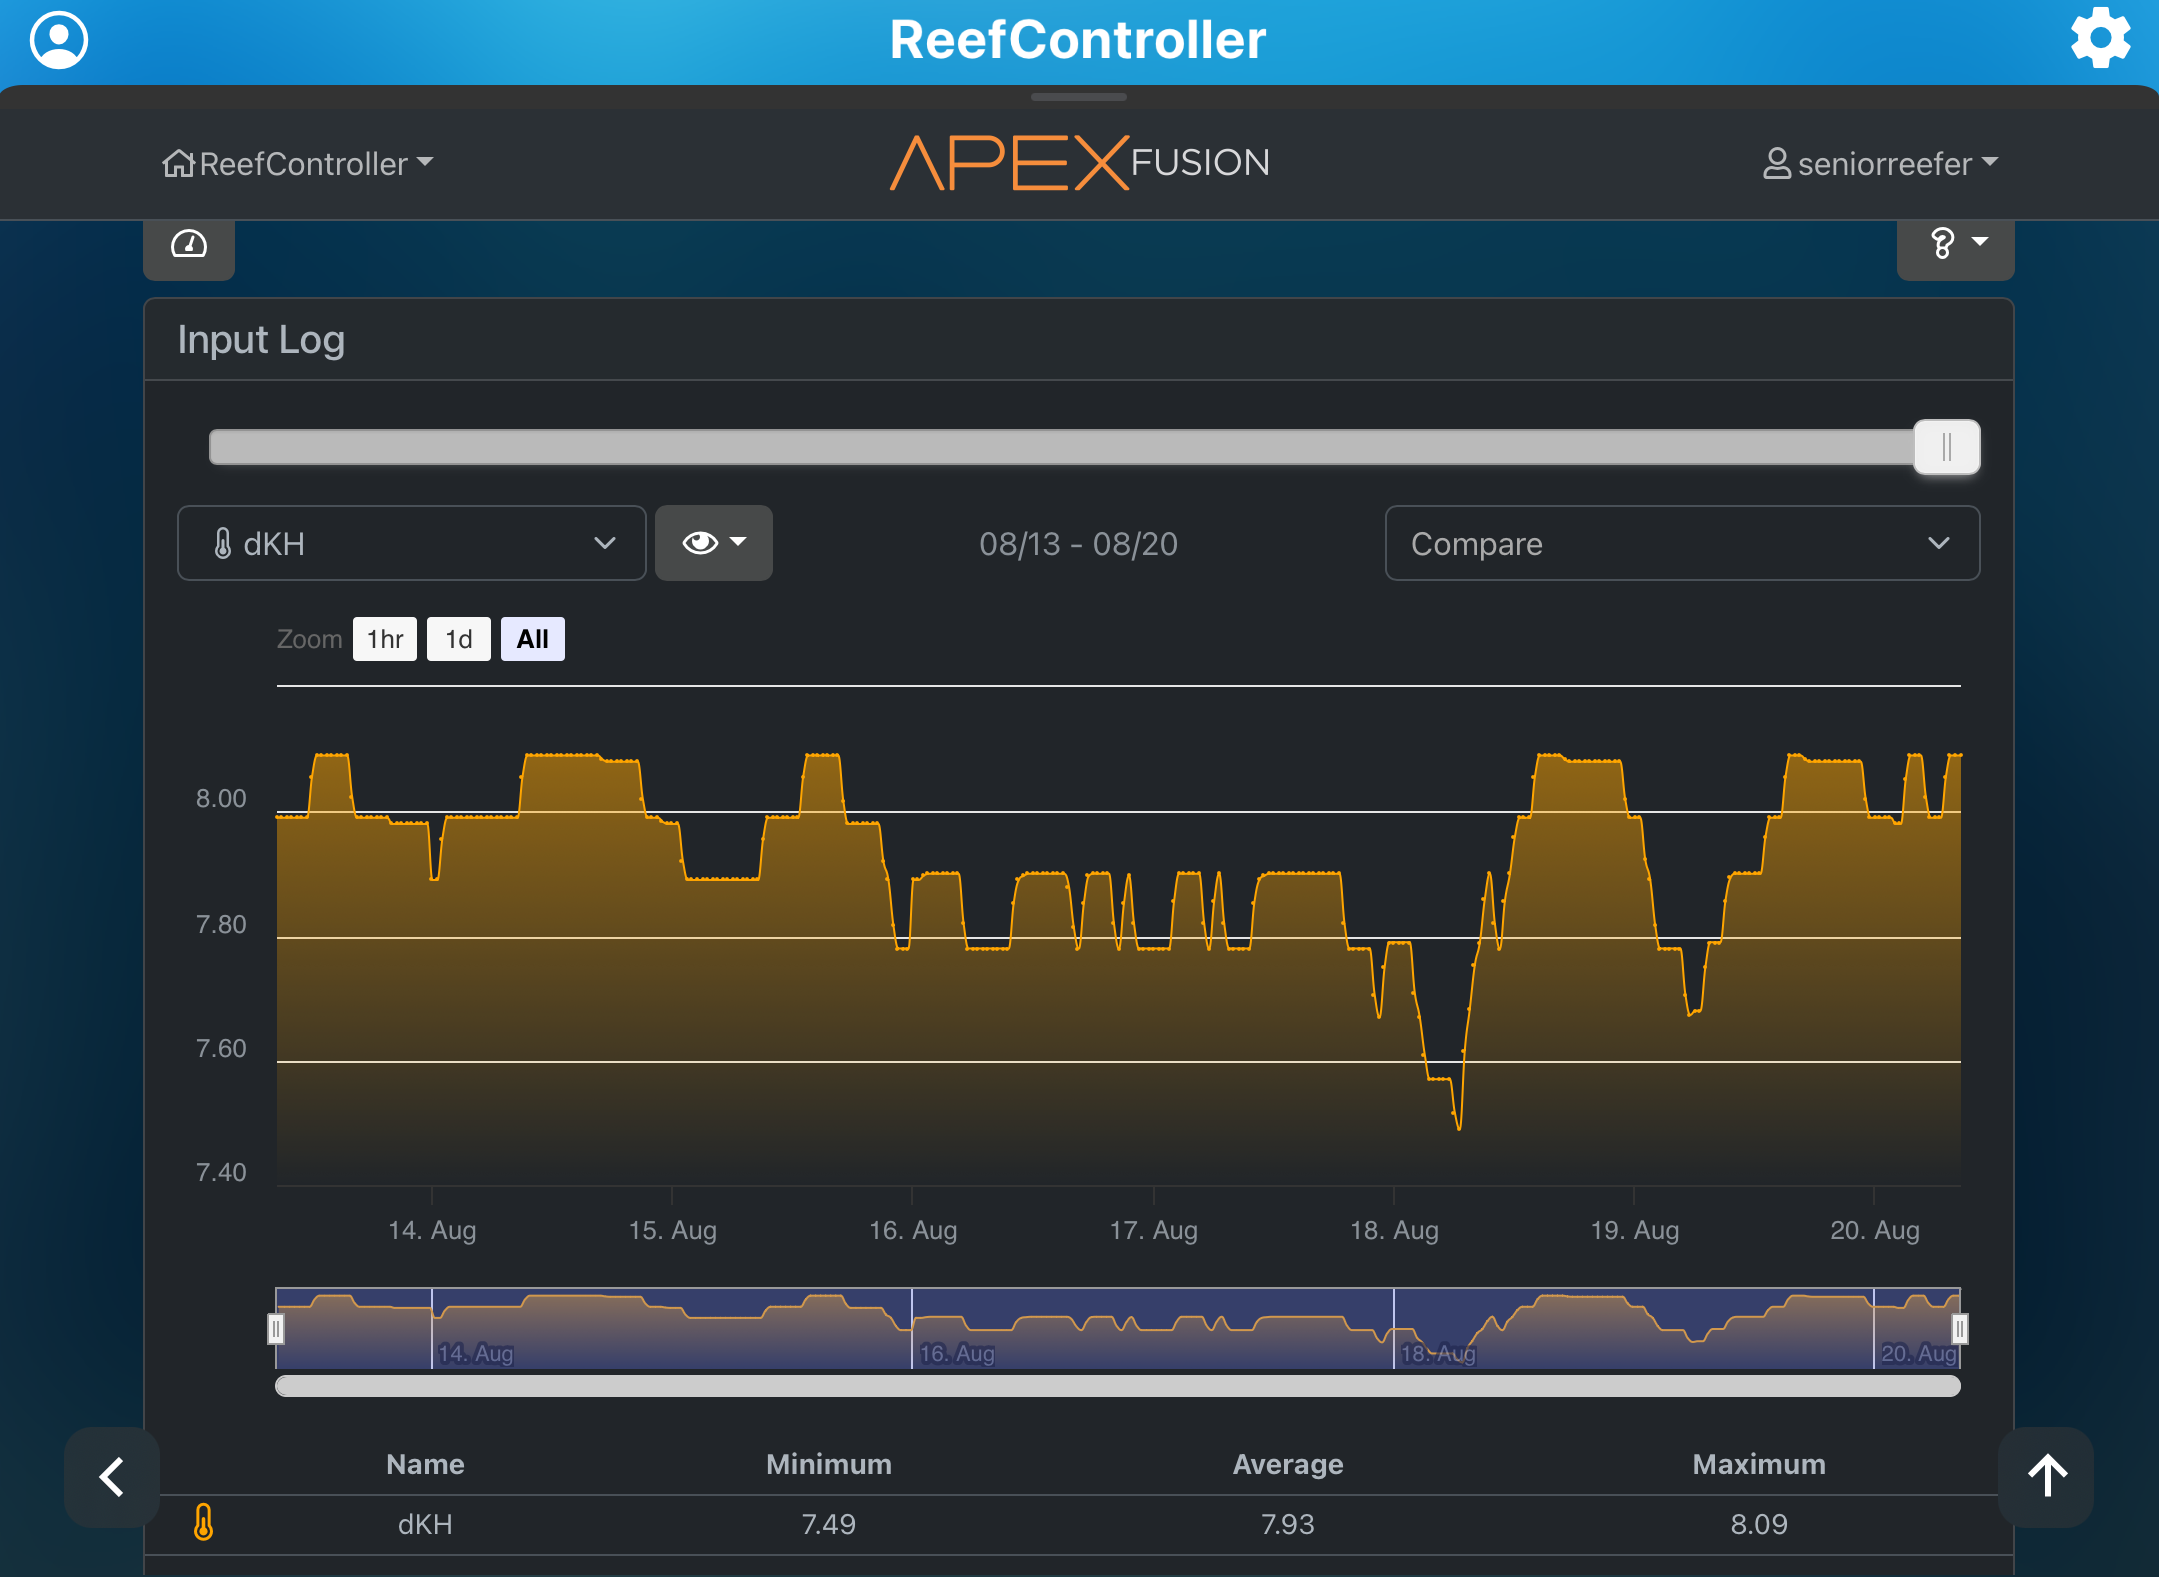The image size is (2159, 1577).
Task: Click the dashboard gauge icon
Action: pos(189,245)
